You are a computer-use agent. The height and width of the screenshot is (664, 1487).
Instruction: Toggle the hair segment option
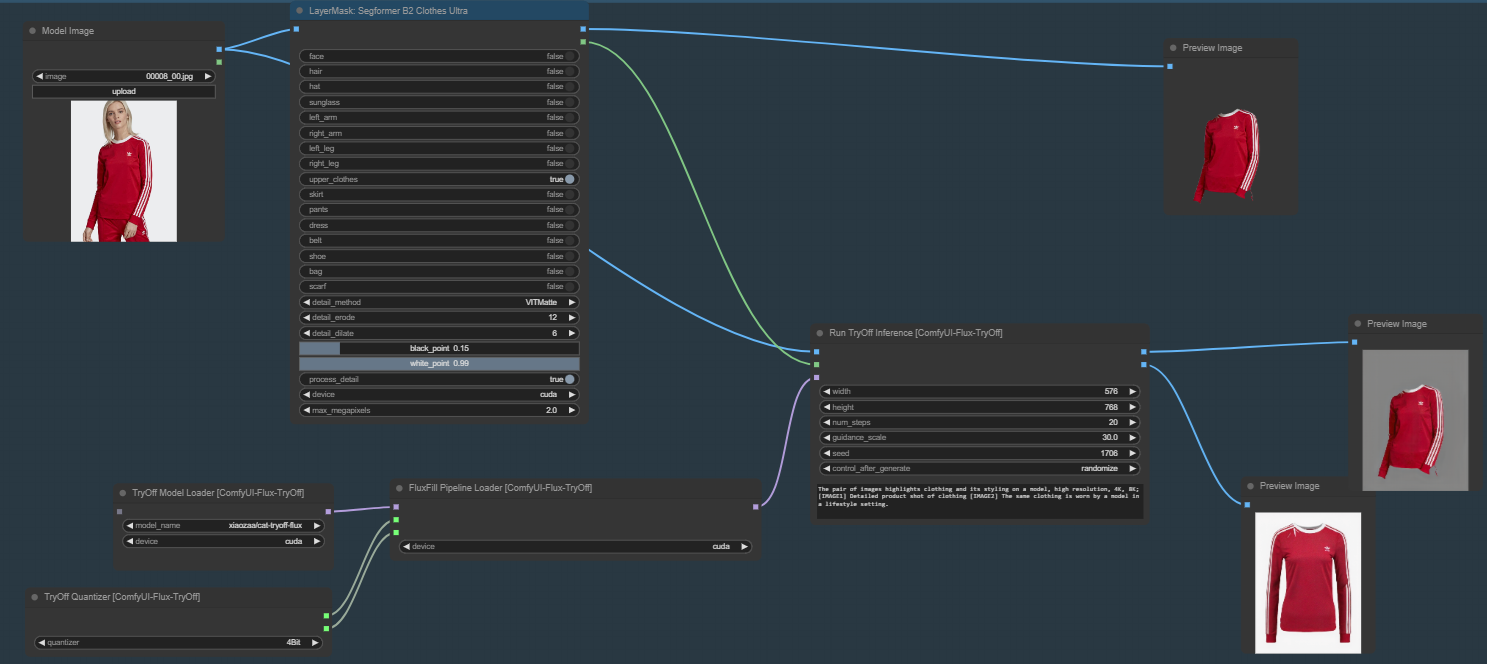tap(439, 71)
